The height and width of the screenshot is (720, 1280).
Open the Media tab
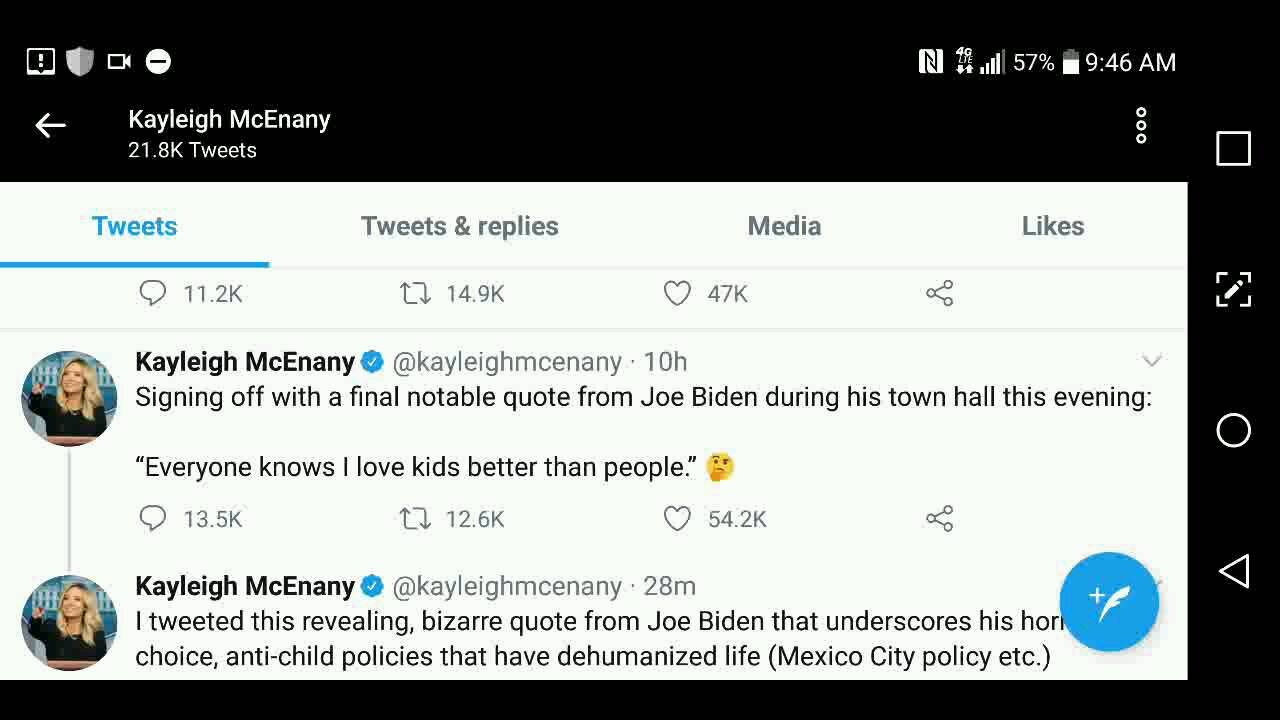(784, 226)
